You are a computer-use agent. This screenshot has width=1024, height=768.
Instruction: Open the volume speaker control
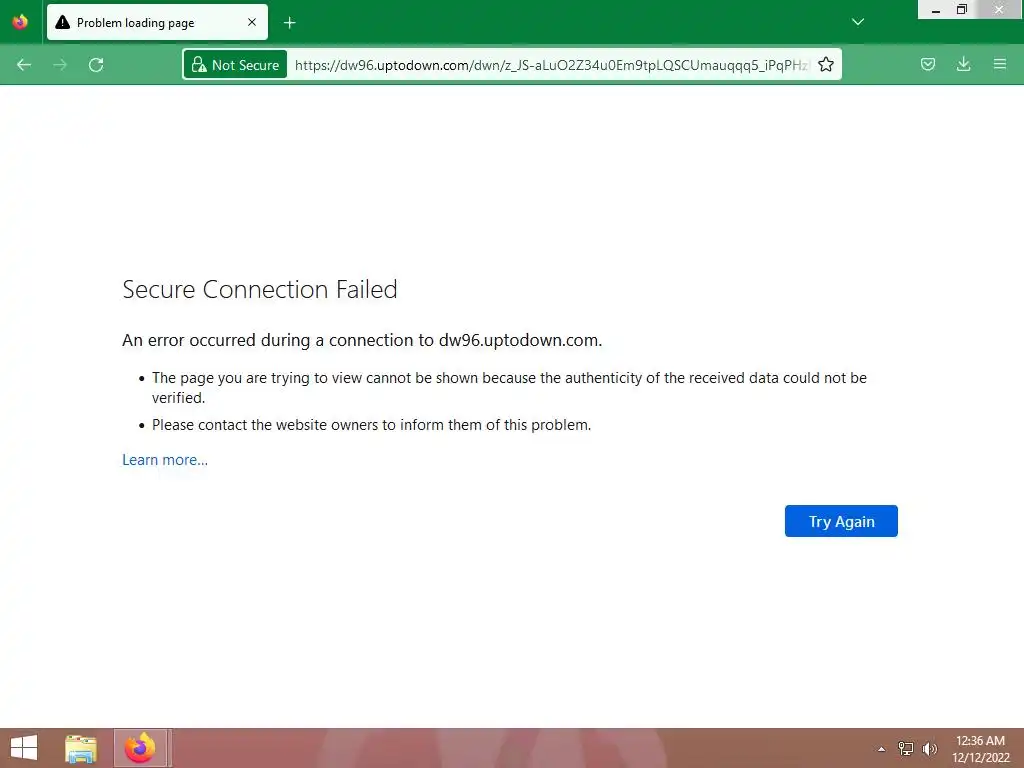pos(930,749)
